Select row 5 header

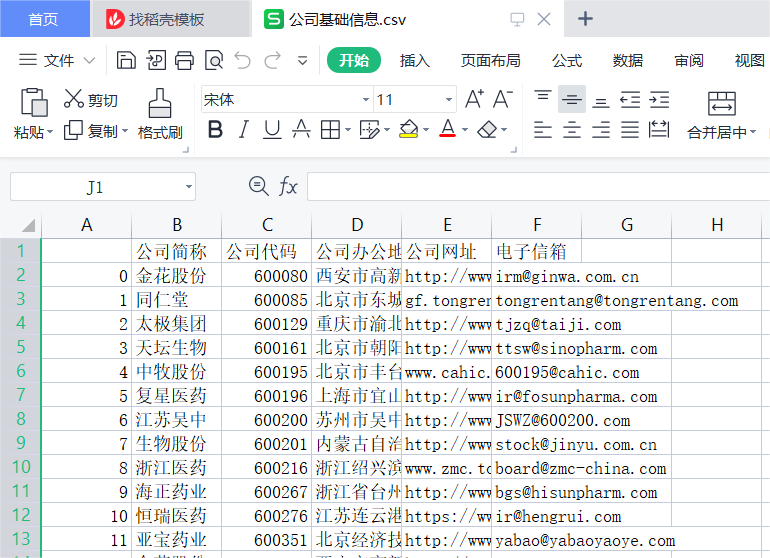coord(21,347)
